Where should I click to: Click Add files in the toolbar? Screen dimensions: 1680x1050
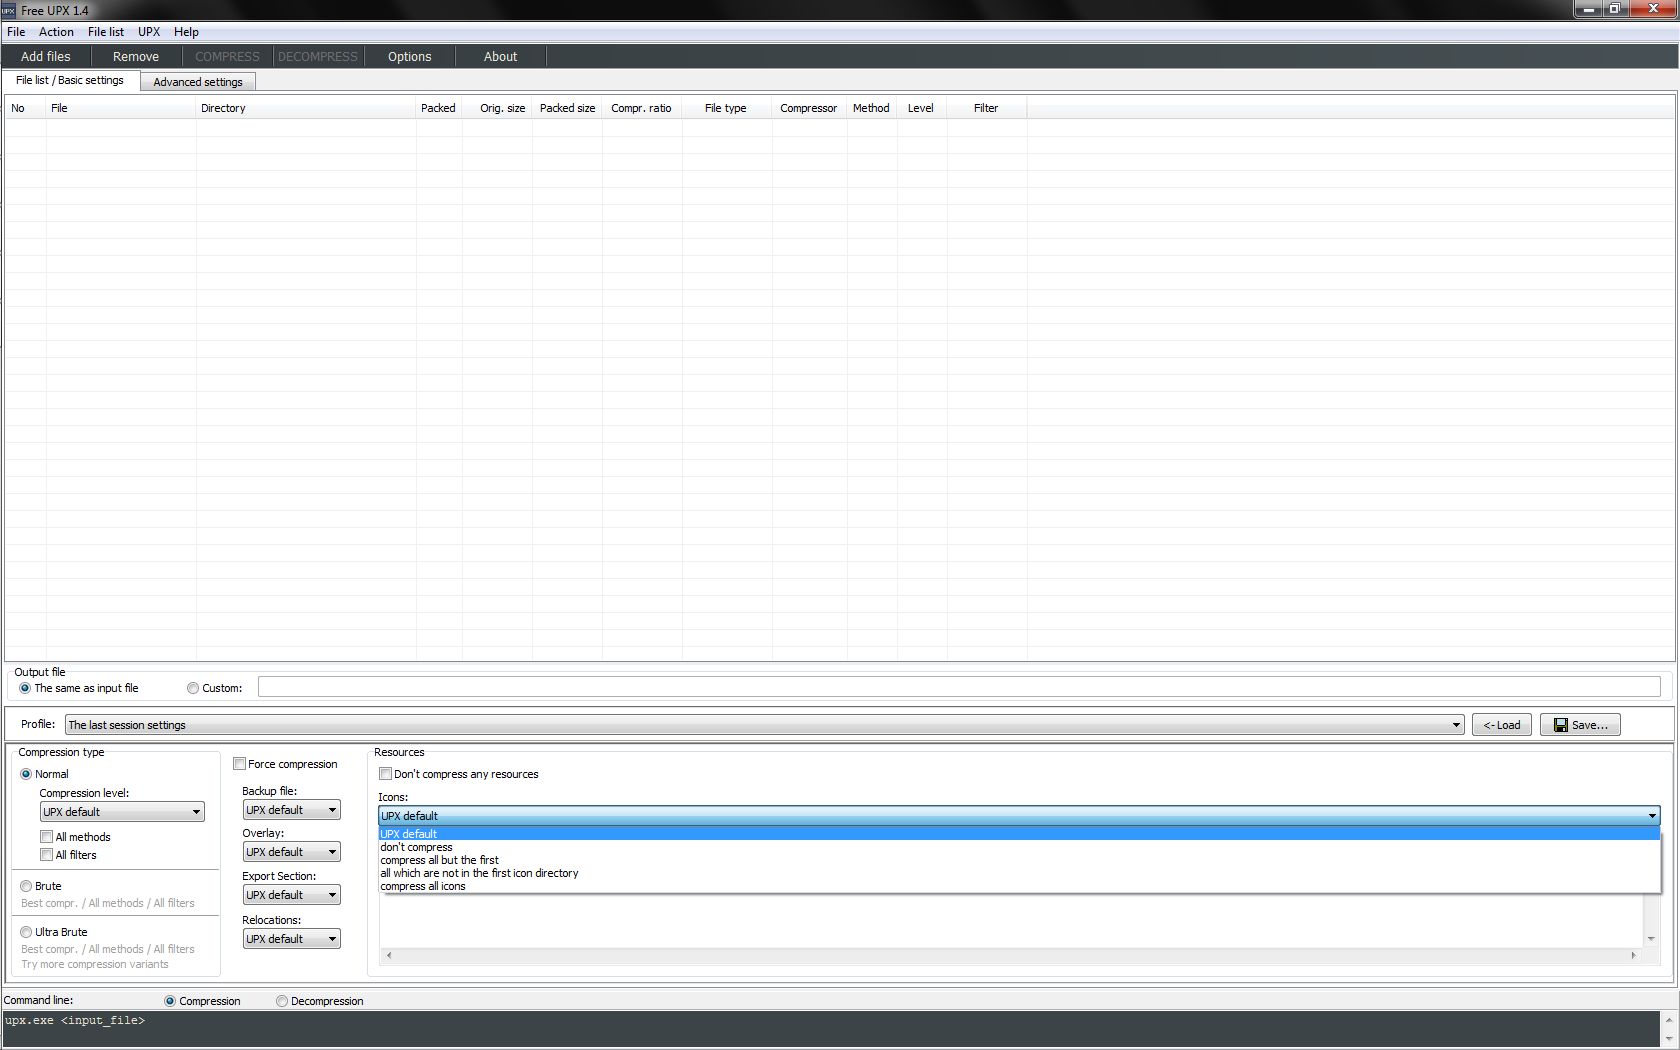46,57
